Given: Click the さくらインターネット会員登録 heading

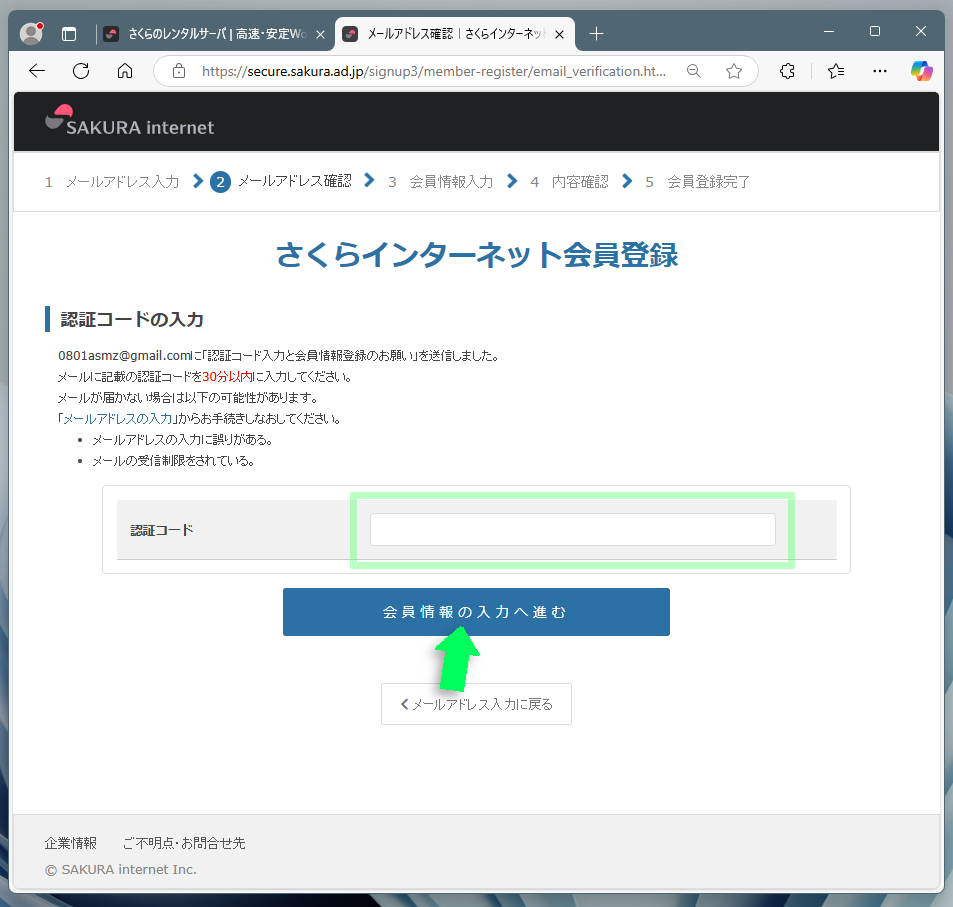Looking at the screenshot, I should pos(476,255).
